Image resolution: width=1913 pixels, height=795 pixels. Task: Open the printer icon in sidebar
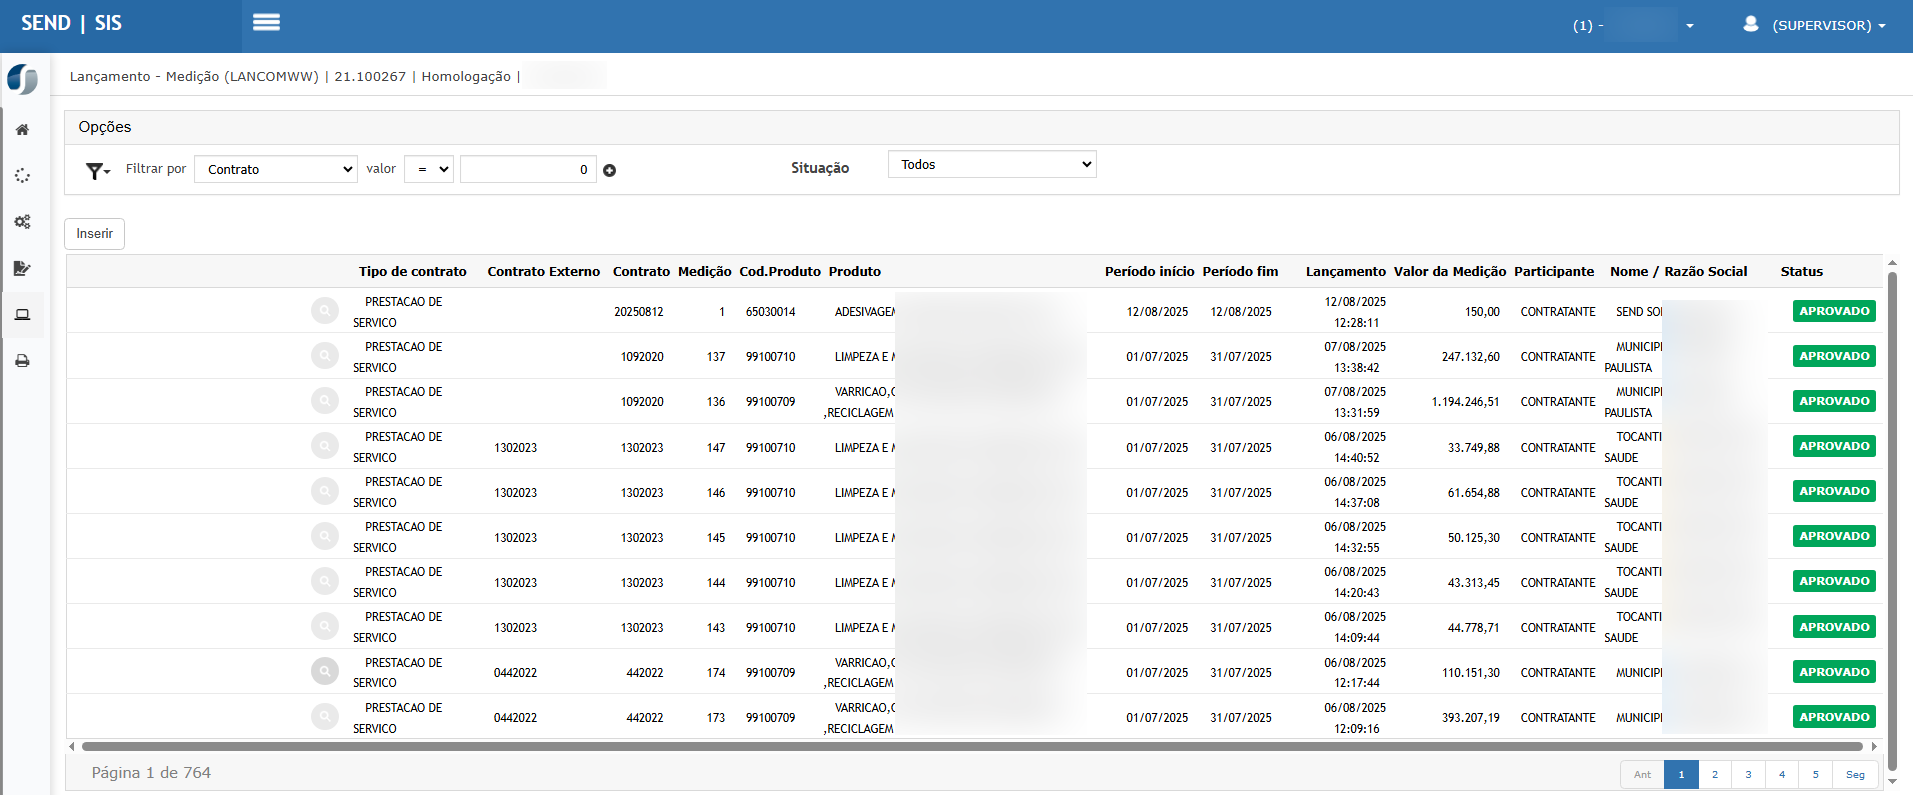pos(22,361)
